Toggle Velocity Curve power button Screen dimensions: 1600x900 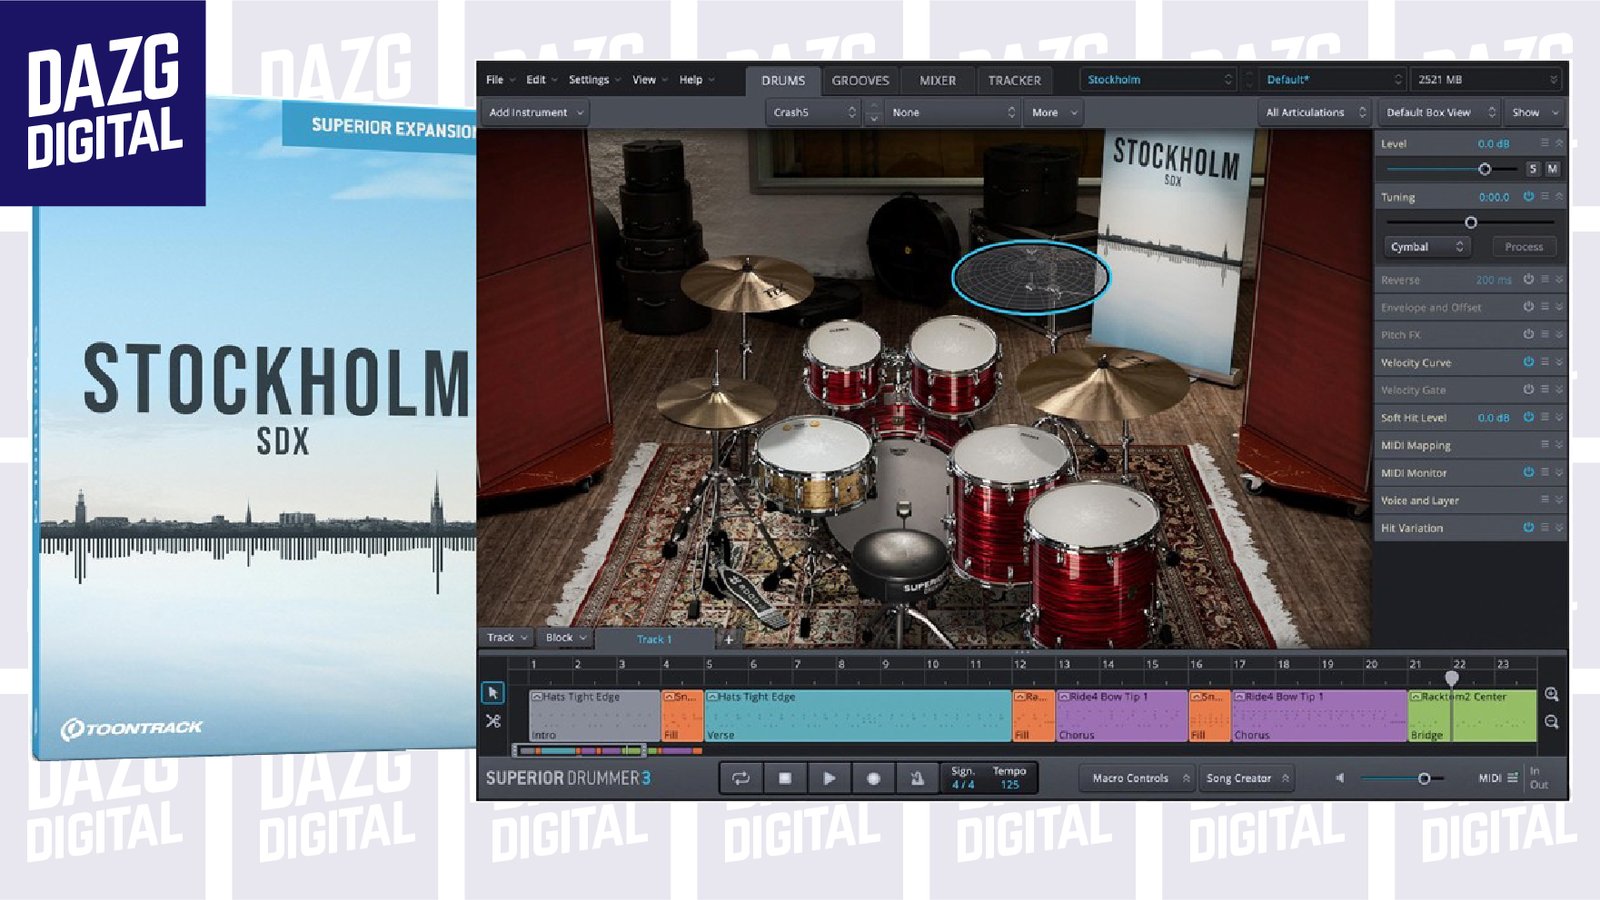tap(1528, 362)
